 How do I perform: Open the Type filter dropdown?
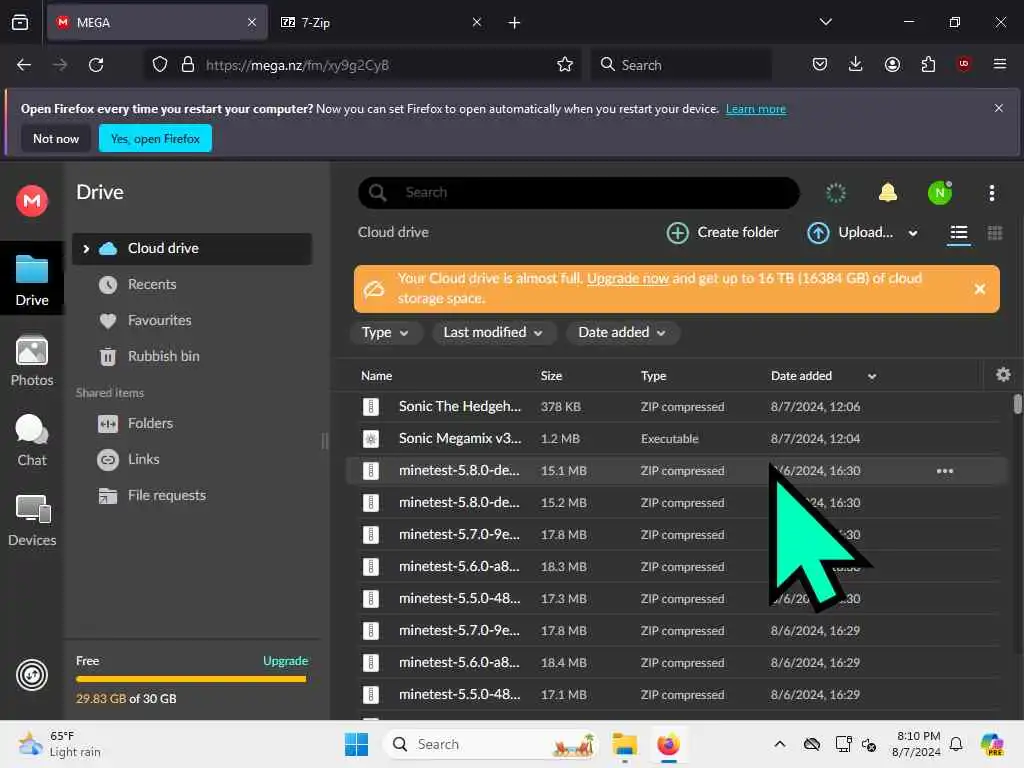point(385,332)
